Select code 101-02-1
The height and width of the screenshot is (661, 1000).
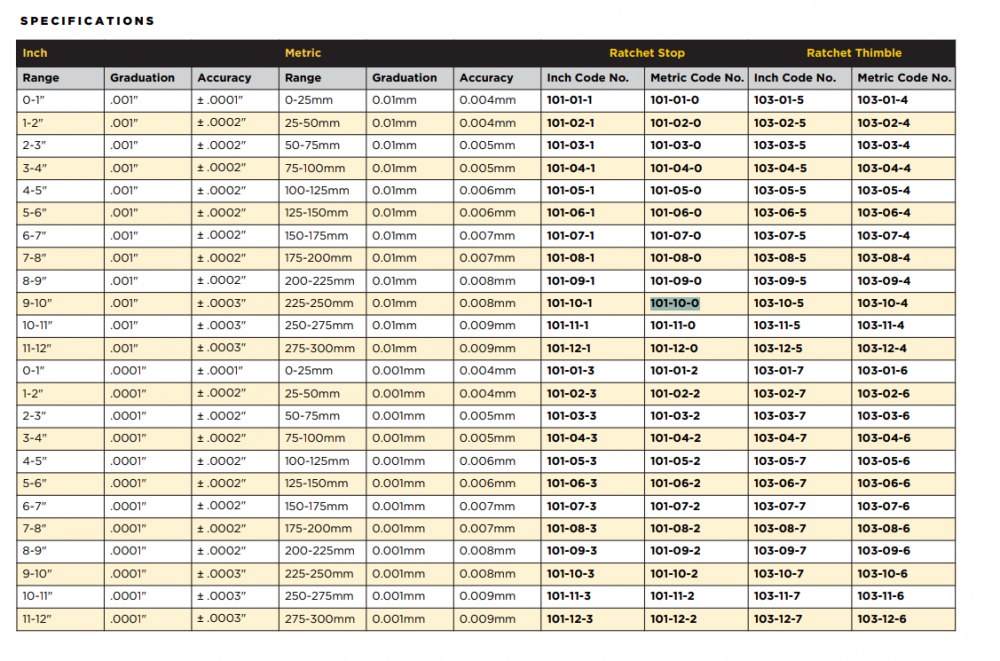[x=571, y=123]
